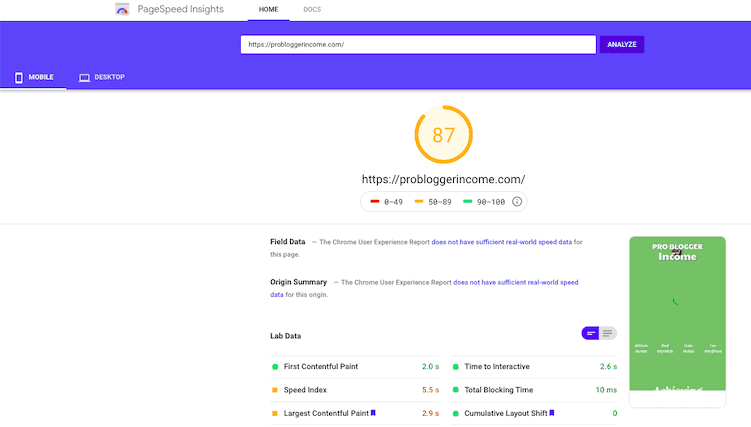Click the 87 performance score gauge
Image resolution: width=751 pixels, height=427 pixels.
443,135
